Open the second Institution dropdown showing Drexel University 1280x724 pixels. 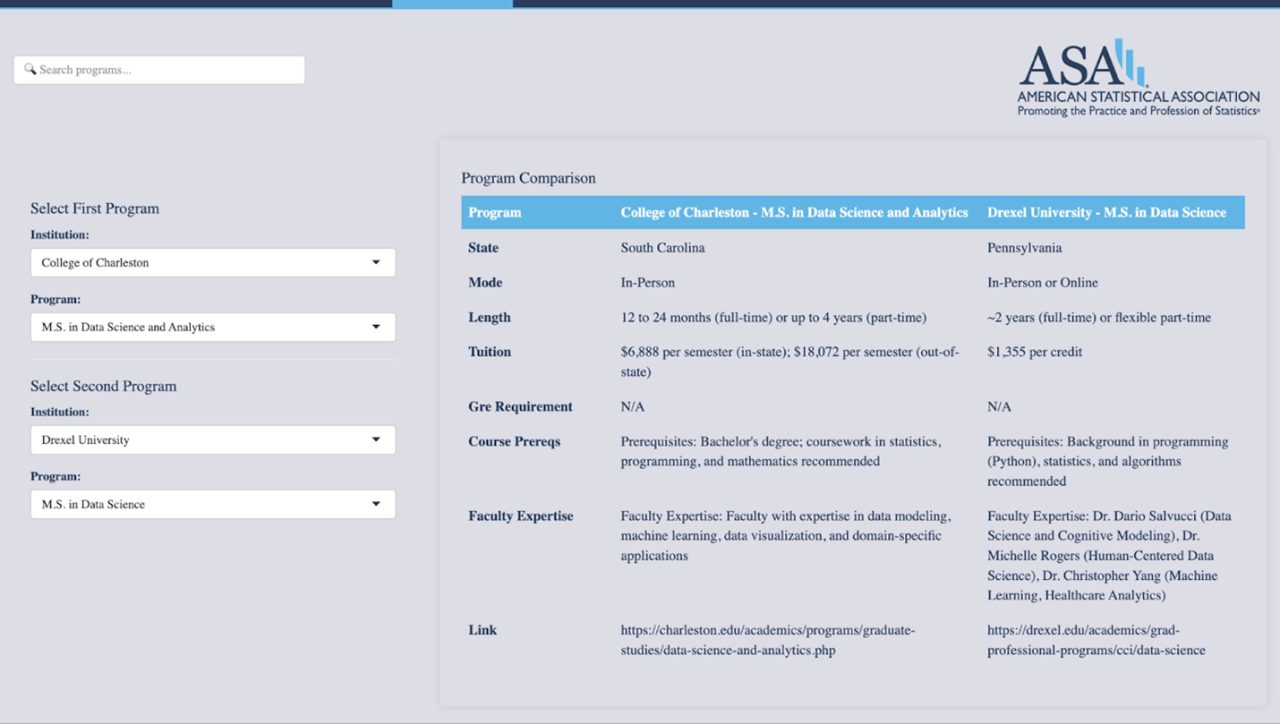[213, 440]
